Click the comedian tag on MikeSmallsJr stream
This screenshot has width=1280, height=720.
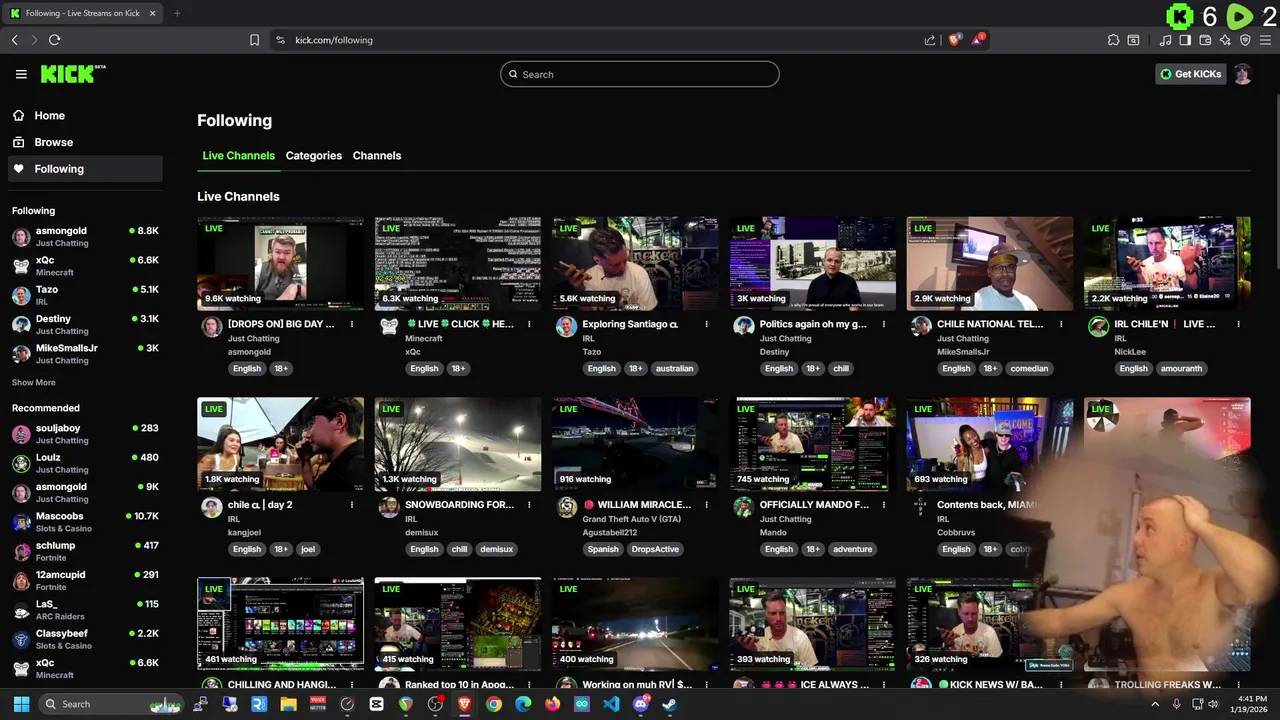pyautogui.click(x=1029, y=368)
